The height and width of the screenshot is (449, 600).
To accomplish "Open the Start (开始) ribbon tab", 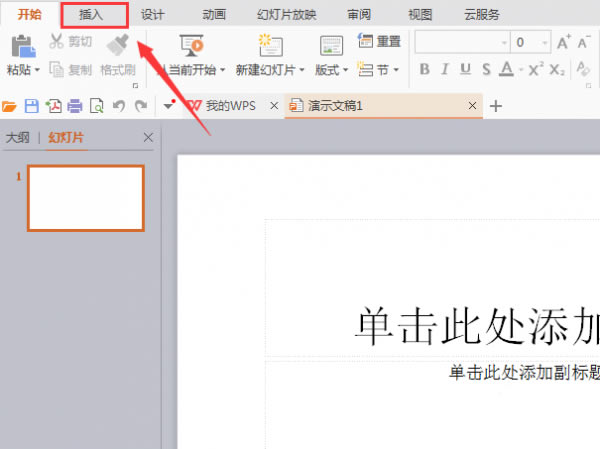I will point(29,15).
